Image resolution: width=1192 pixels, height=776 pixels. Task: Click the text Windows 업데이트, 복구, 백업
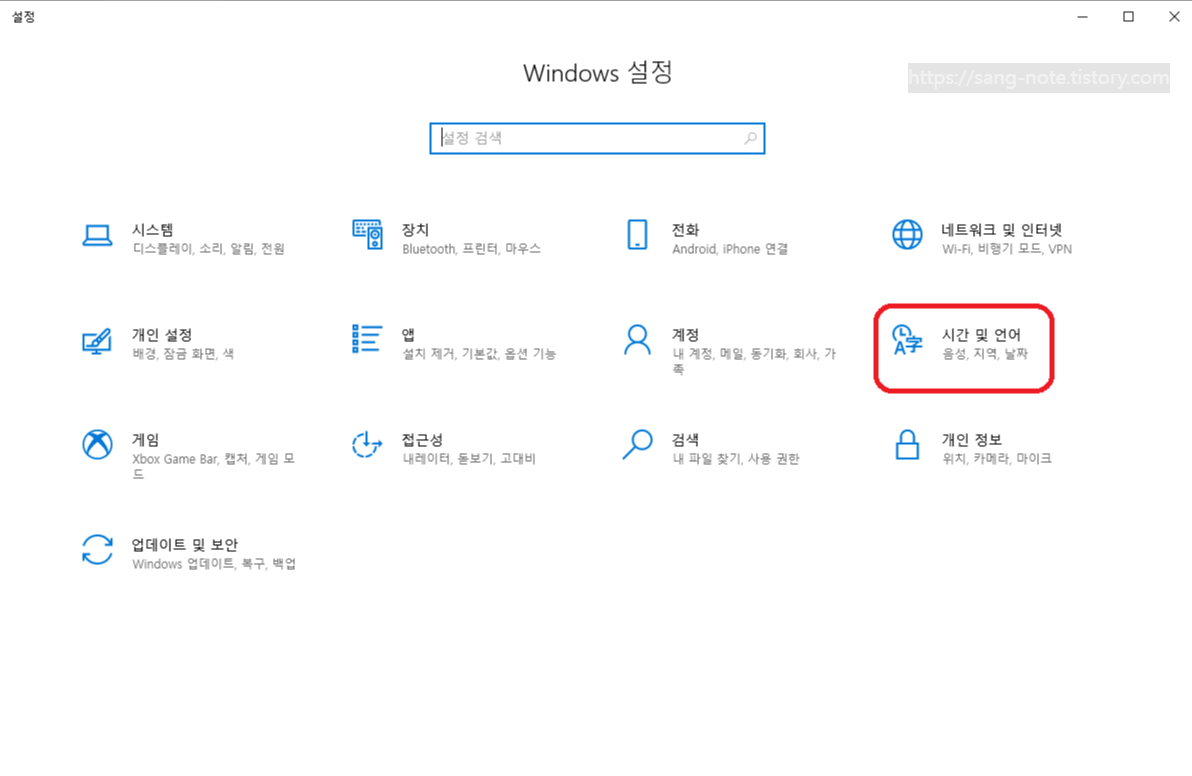(x=214, y=563)
